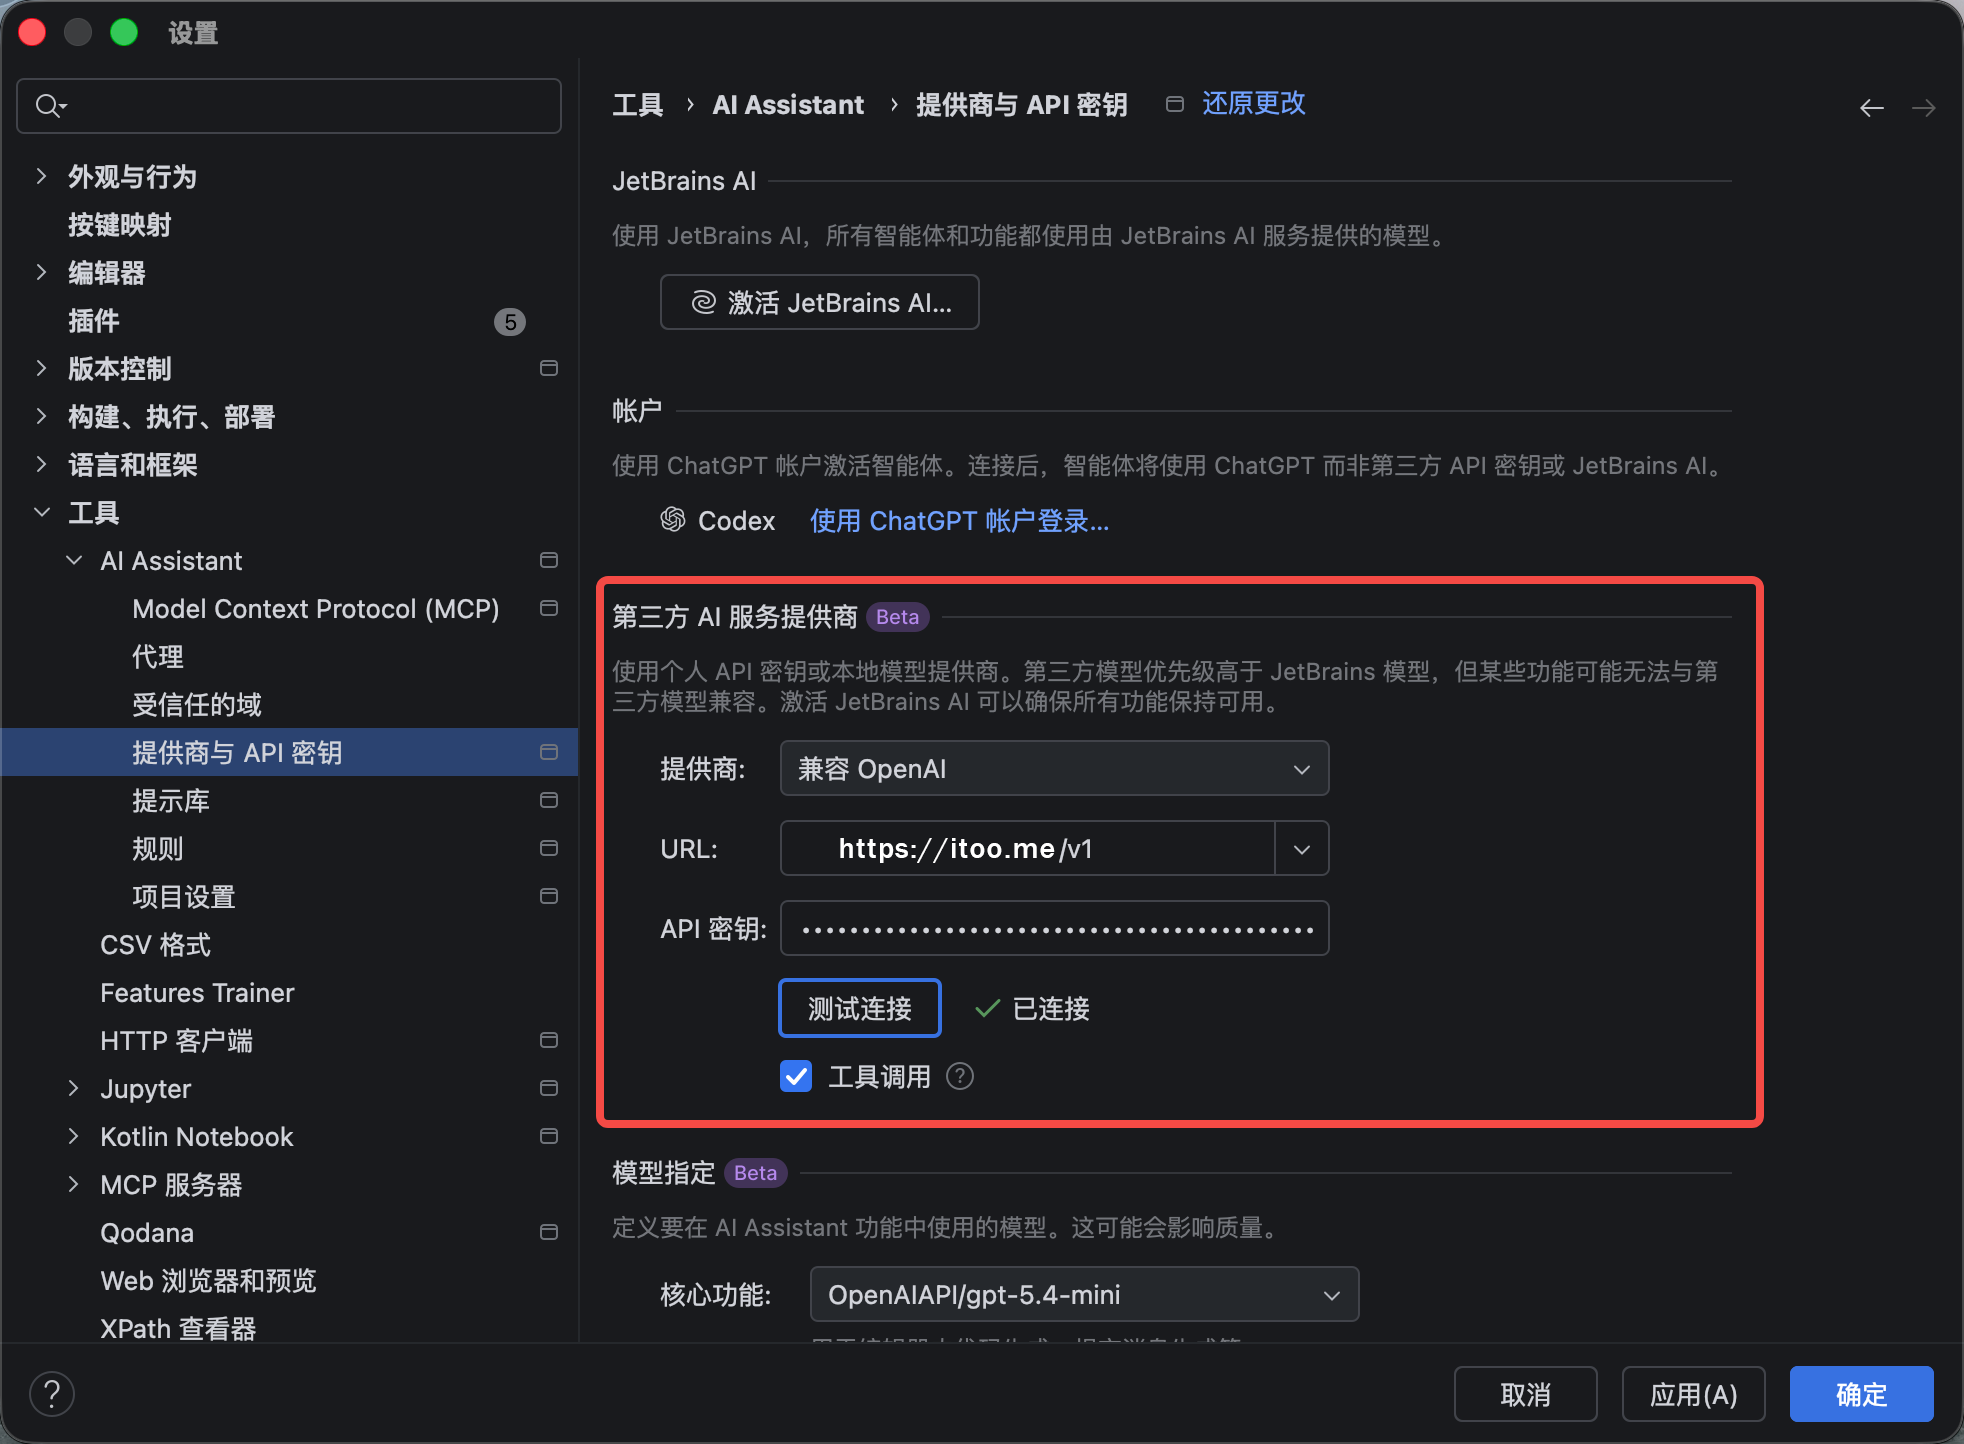
Task: Expand the 构建、执行、部署 group
Action: tap(41, 416)
